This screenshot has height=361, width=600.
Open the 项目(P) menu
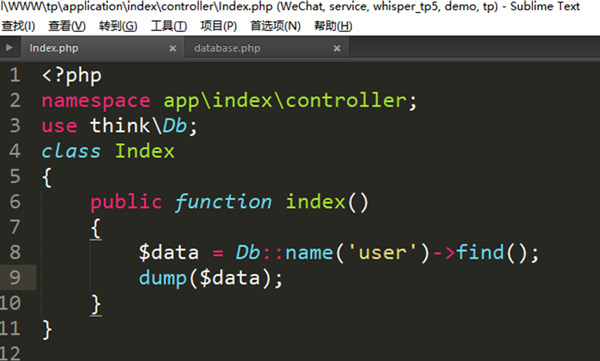point(218,26)
